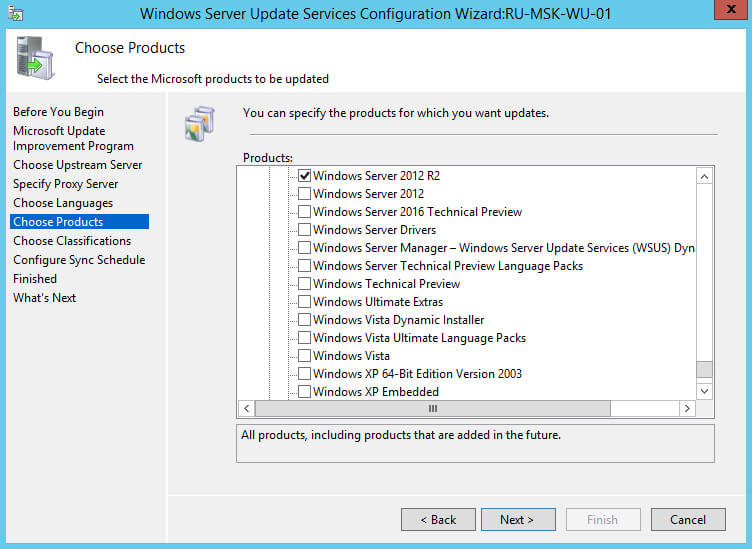752x549 pixels.
Task: Go to Before You Begin step
Action: tap(59, 112)
